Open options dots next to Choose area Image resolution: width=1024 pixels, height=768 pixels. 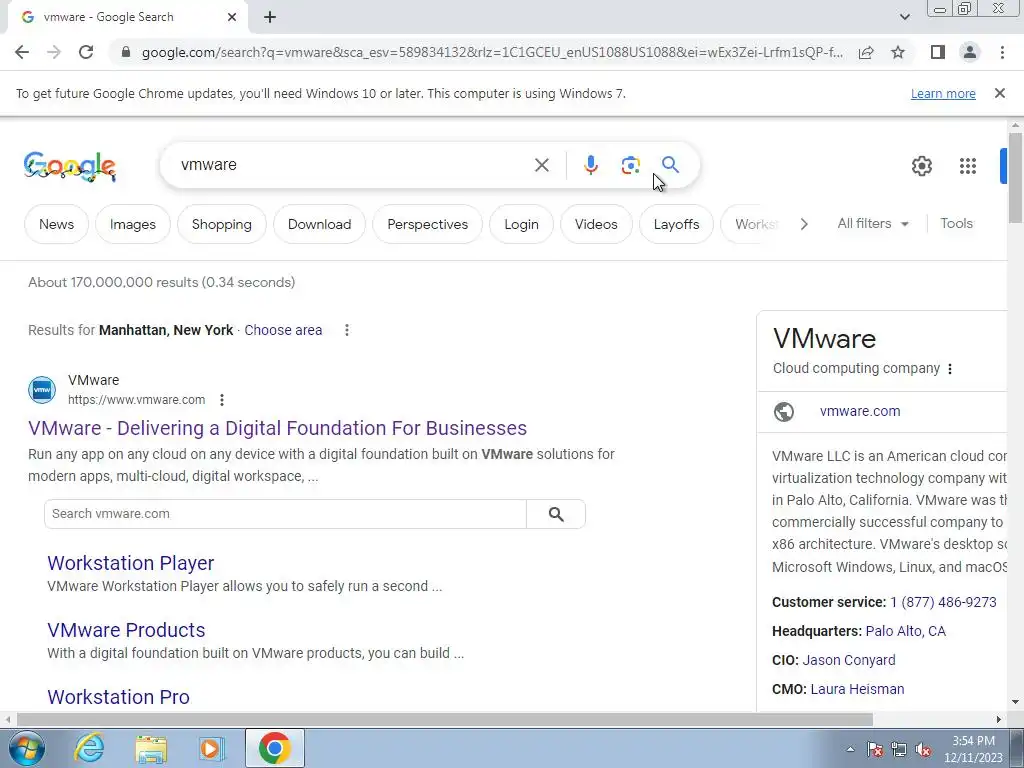point(347,330)
